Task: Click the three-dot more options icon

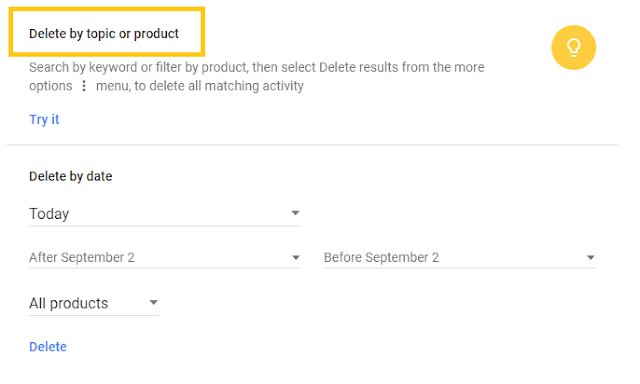Action: click(84, 86)
